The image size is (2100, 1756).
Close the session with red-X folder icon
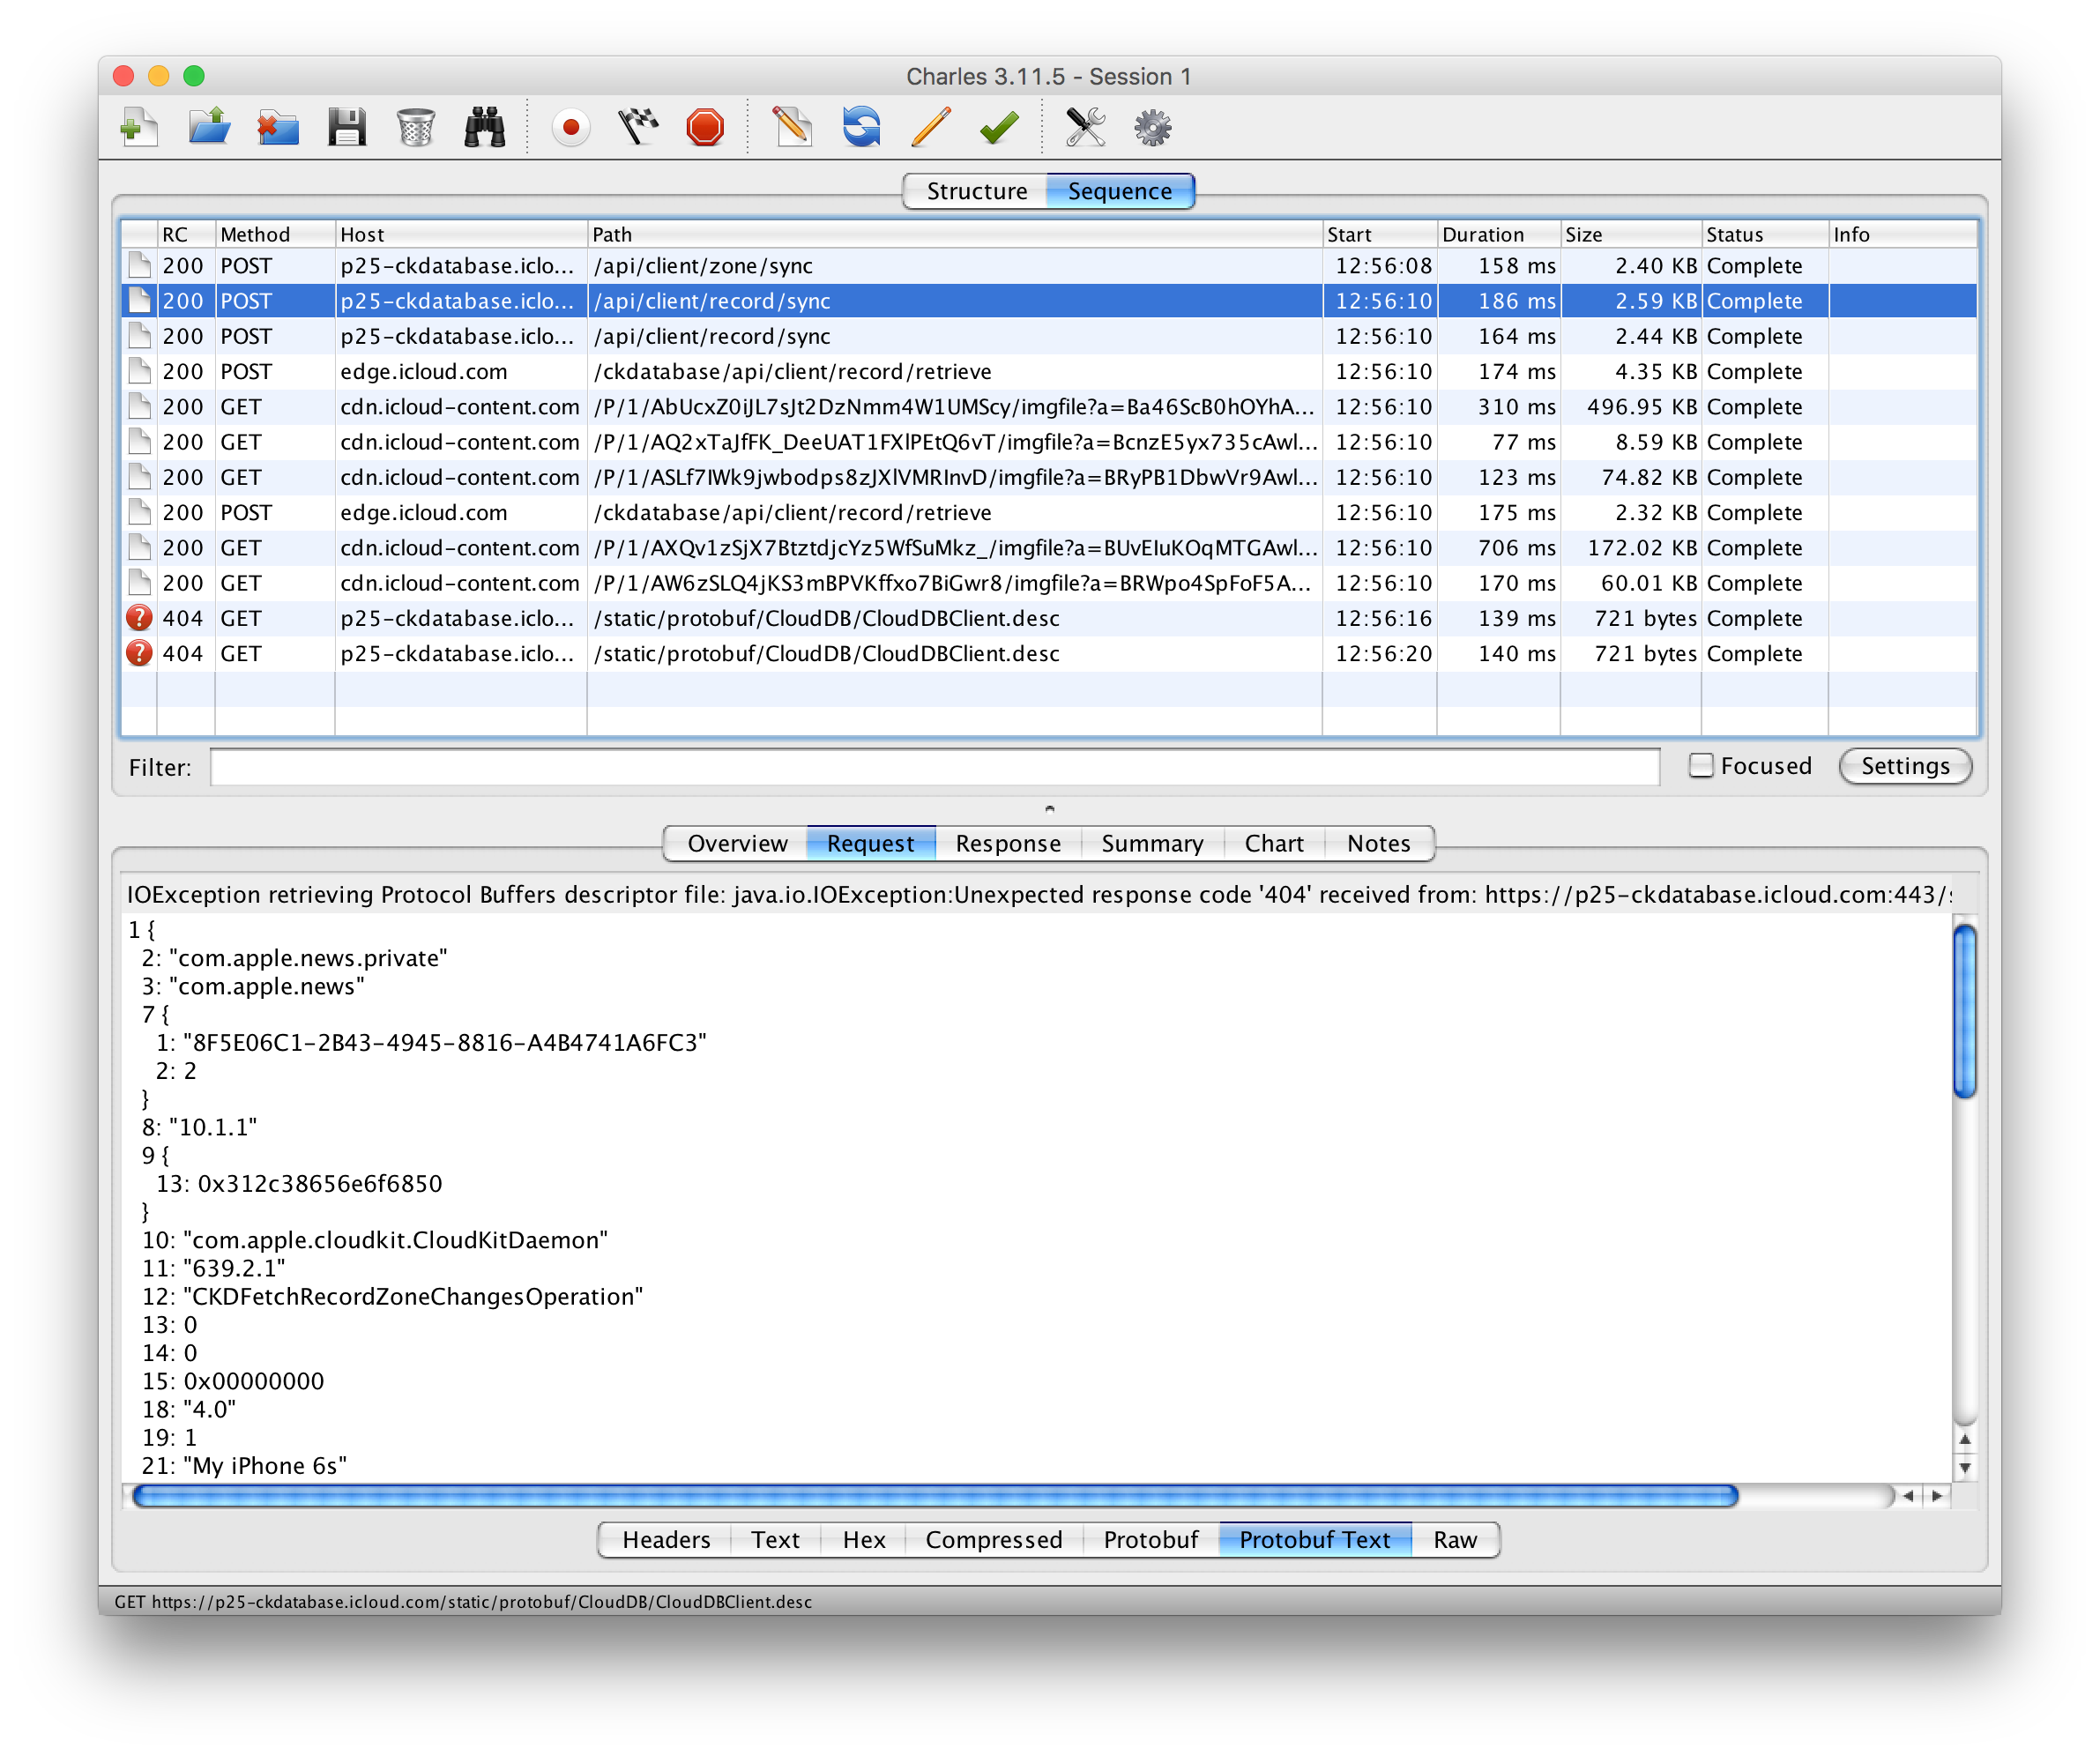click(278, 127)
